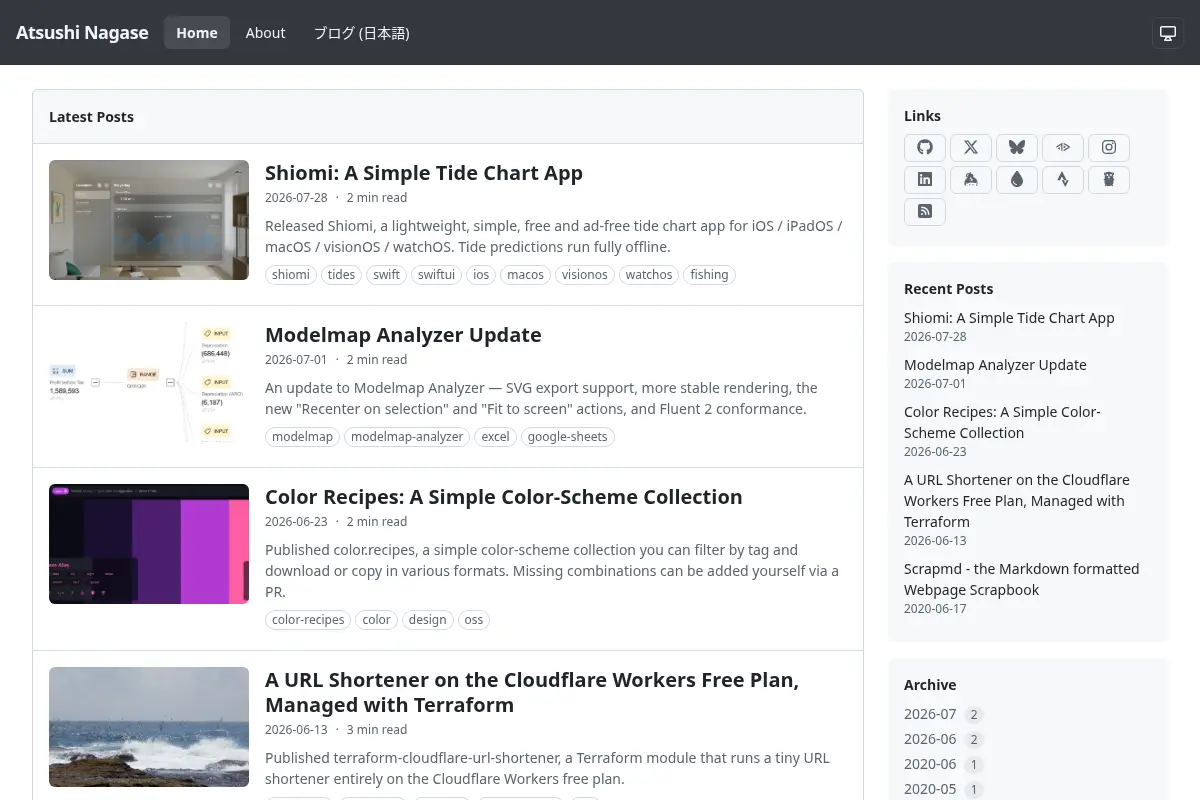Click the '2026-07-01' date on Modelmap post
1200x800 pixels.
pos(296,360)
